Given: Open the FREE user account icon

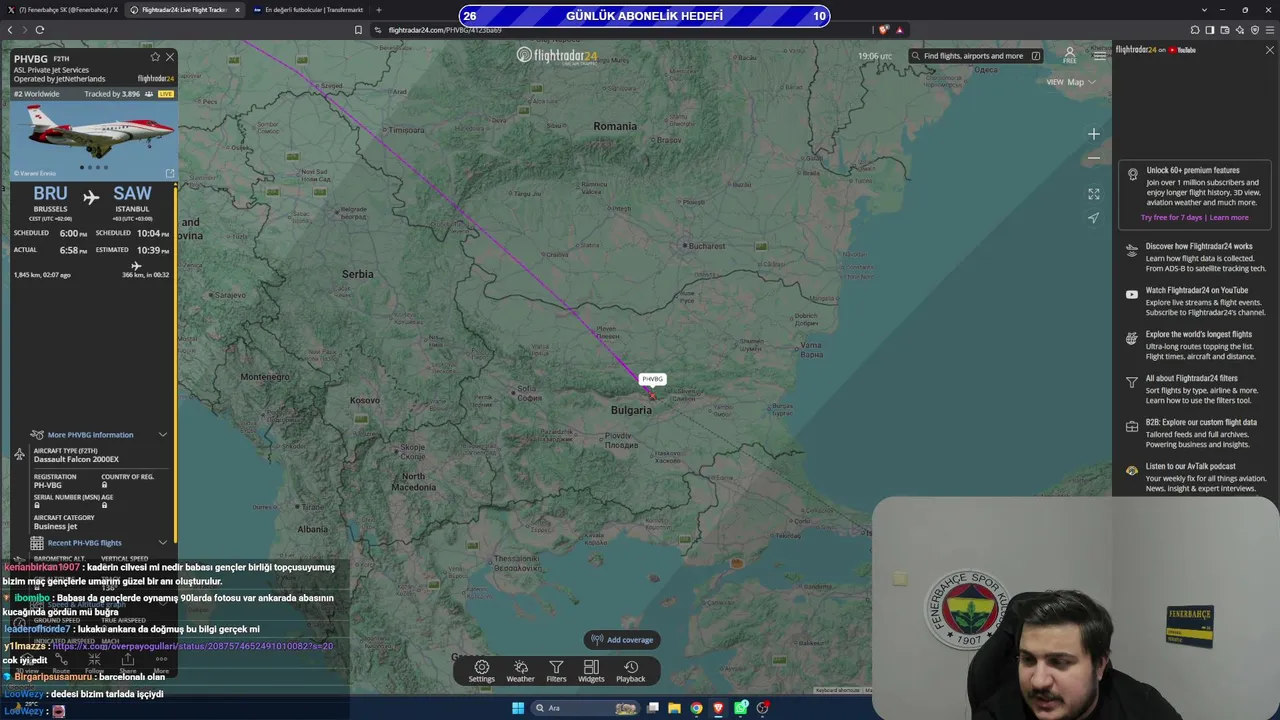Looking at the screenshot, I should coord(1069,55).
